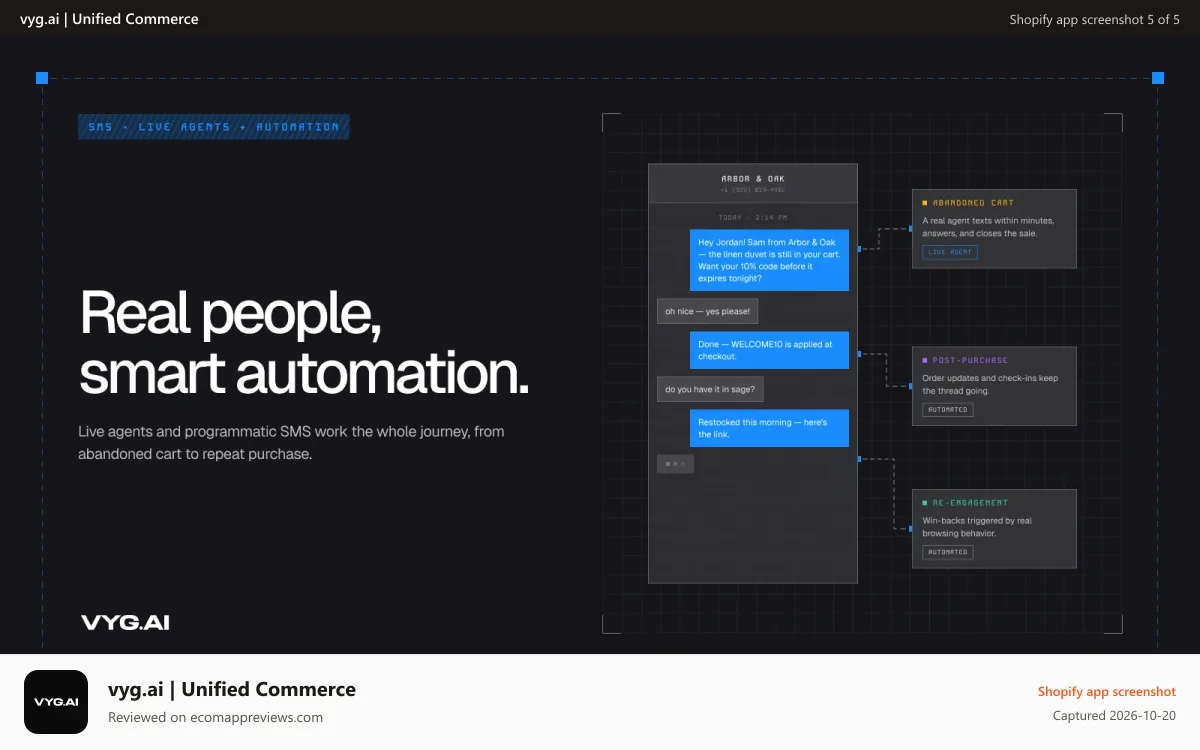Click 'Win-backs triggered by real browsing behavior' text
Image resolution: width=1200 pixels, height=750 pixels.
pos(977,527)
